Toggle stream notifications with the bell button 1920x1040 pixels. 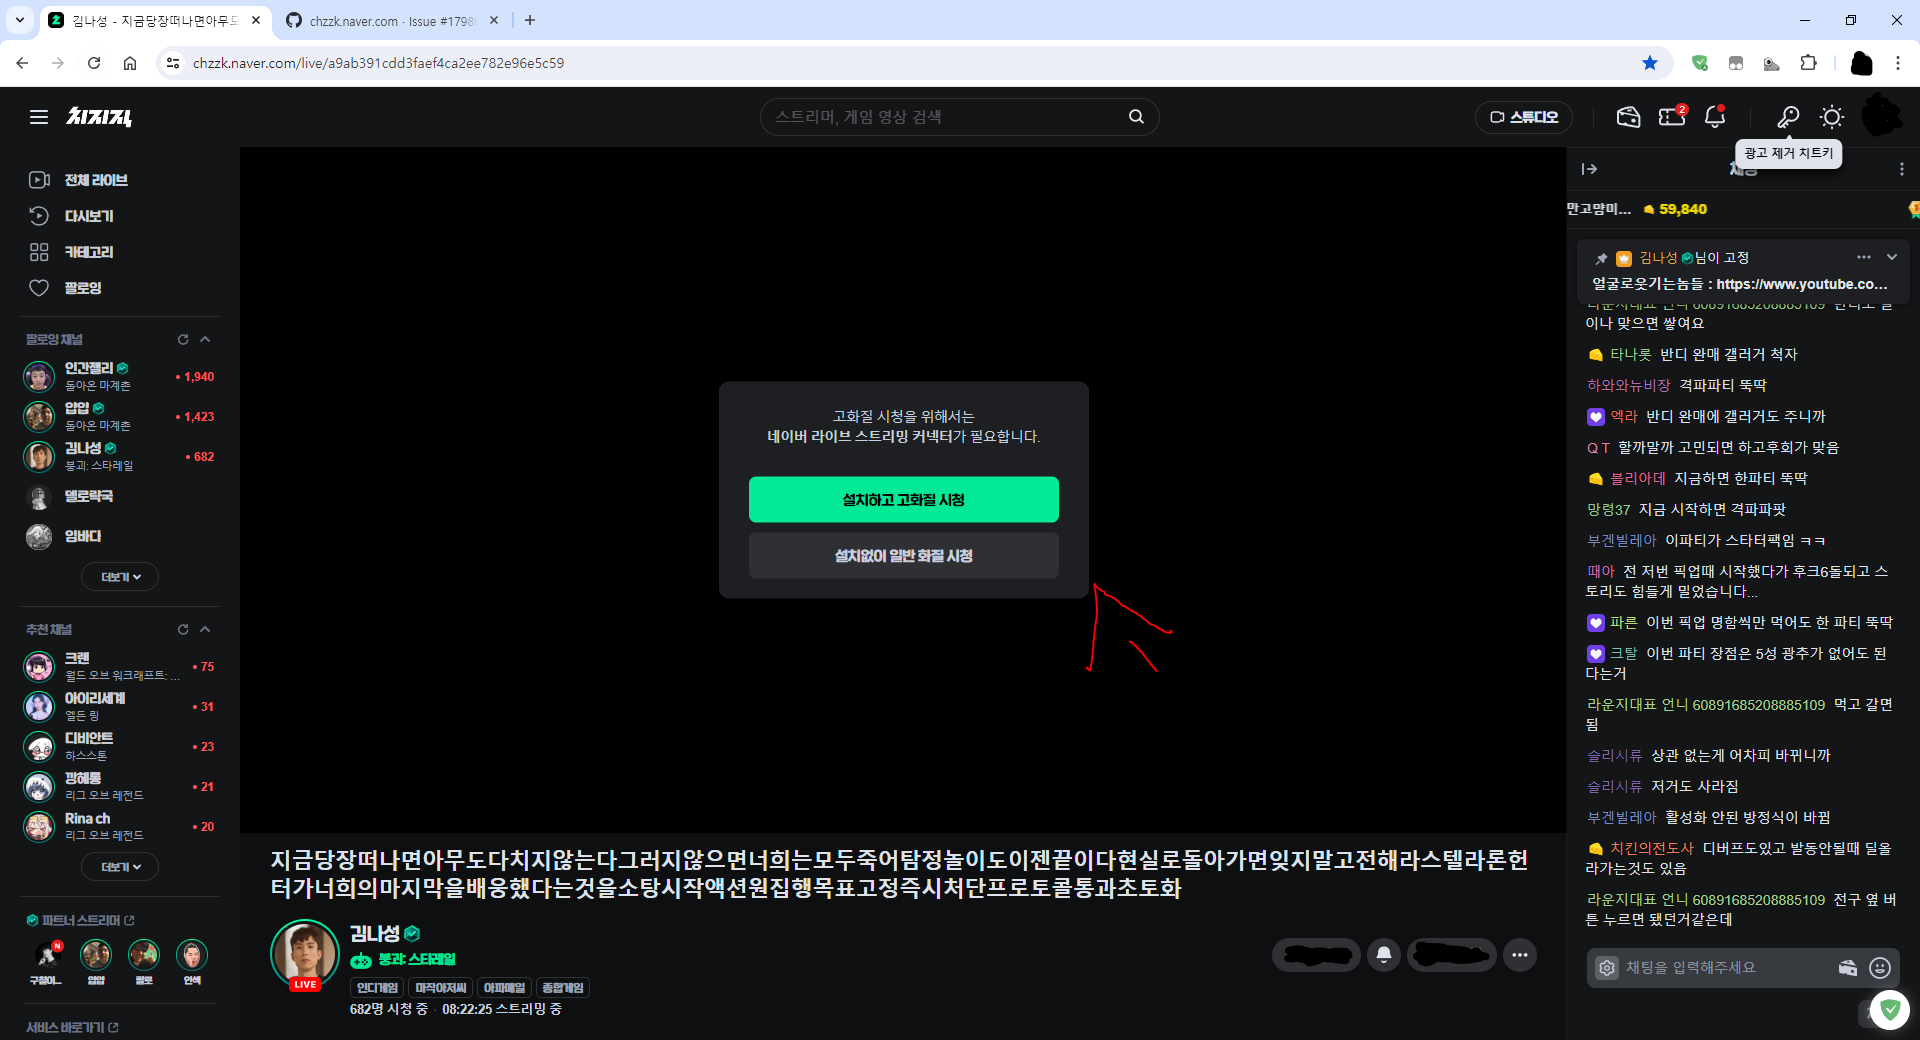point(1384,955)
